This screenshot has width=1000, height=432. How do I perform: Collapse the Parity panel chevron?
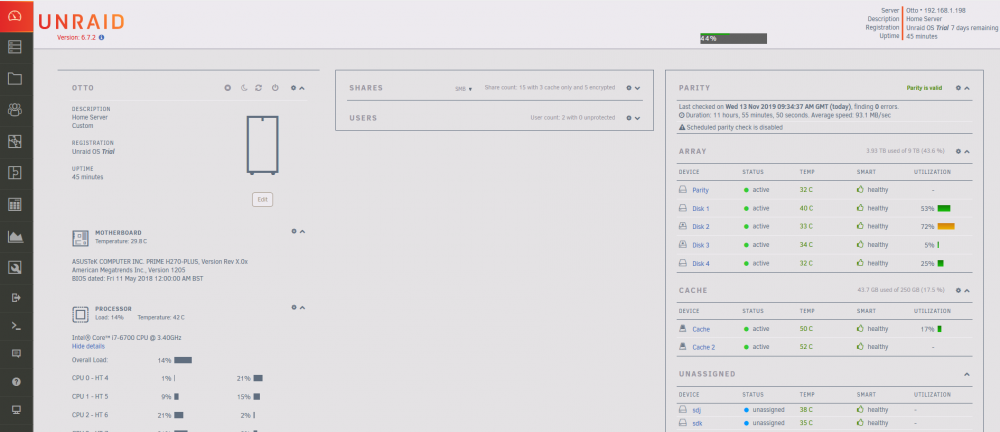point(967,88)
